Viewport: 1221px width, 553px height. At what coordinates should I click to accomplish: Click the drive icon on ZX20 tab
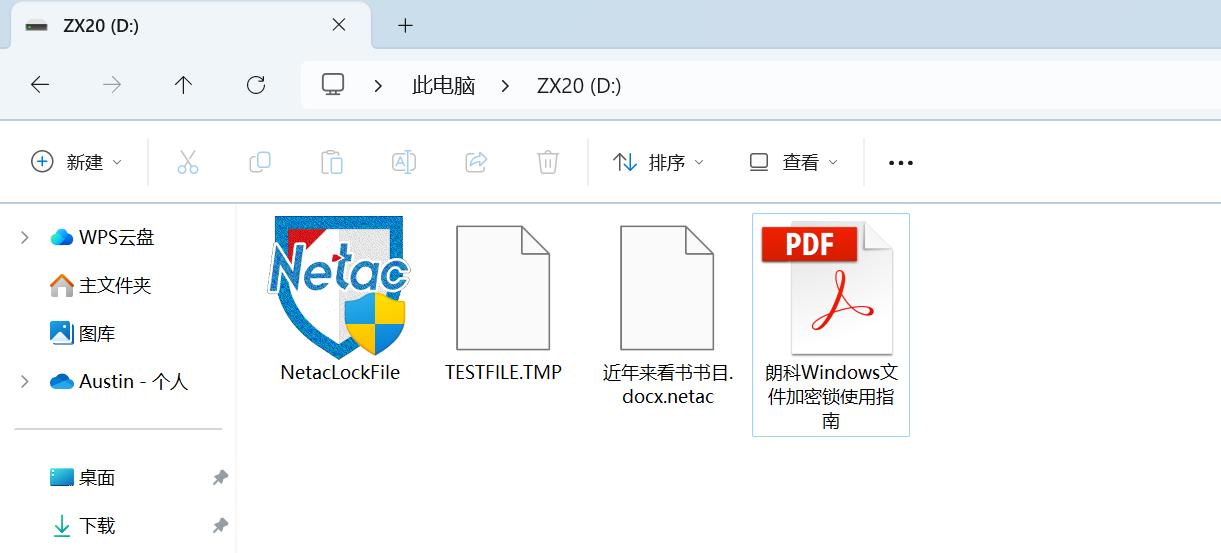click(37, 26)
